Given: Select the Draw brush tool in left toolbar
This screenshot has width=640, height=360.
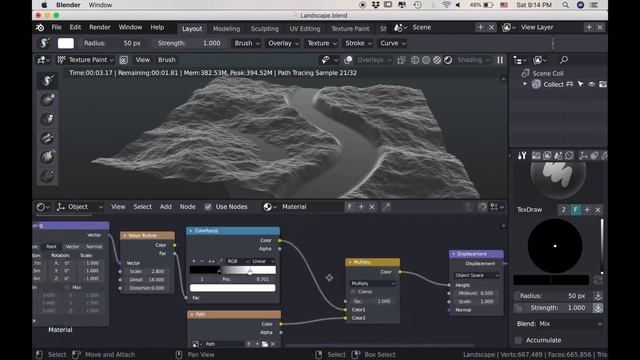Looking at the screenshot, I should tap(47, 80).
